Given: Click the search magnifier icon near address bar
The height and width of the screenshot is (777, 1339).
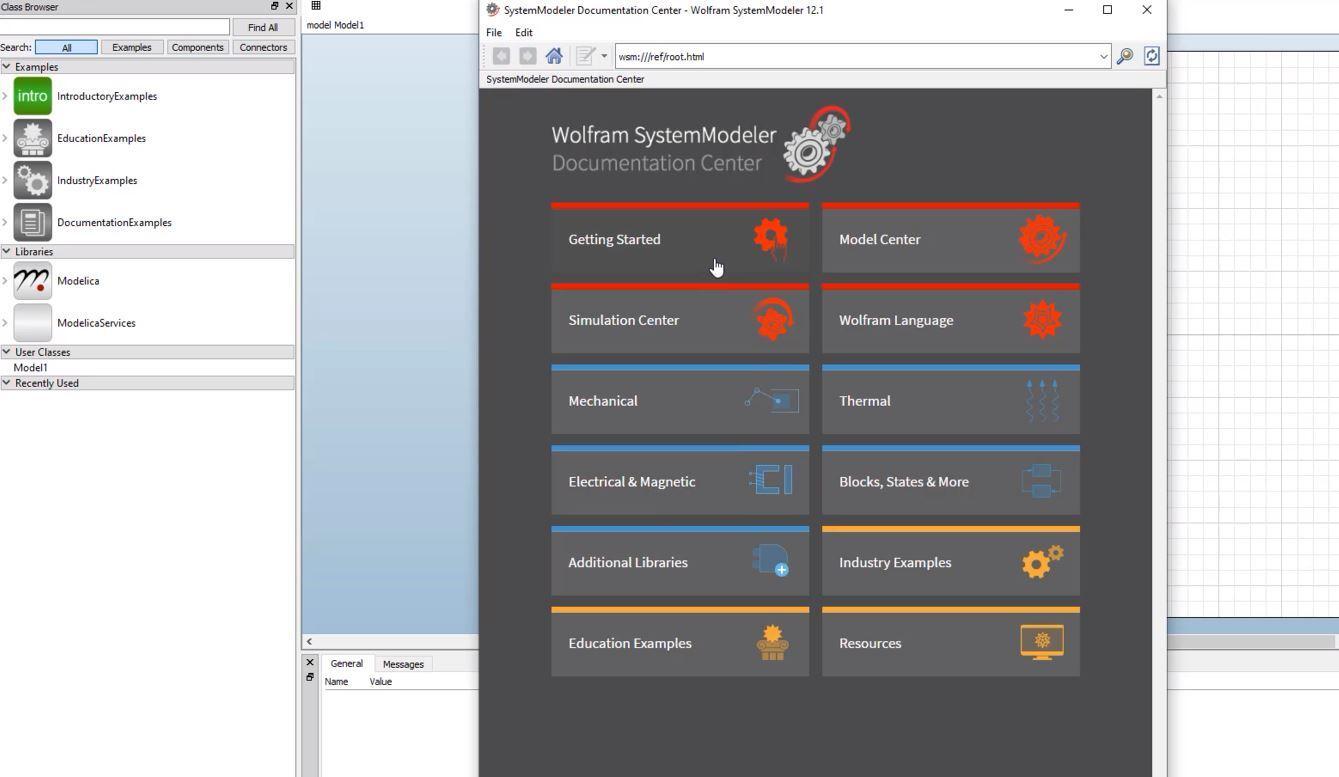Looking at the screenshot, I should (x=1124, y=56).
